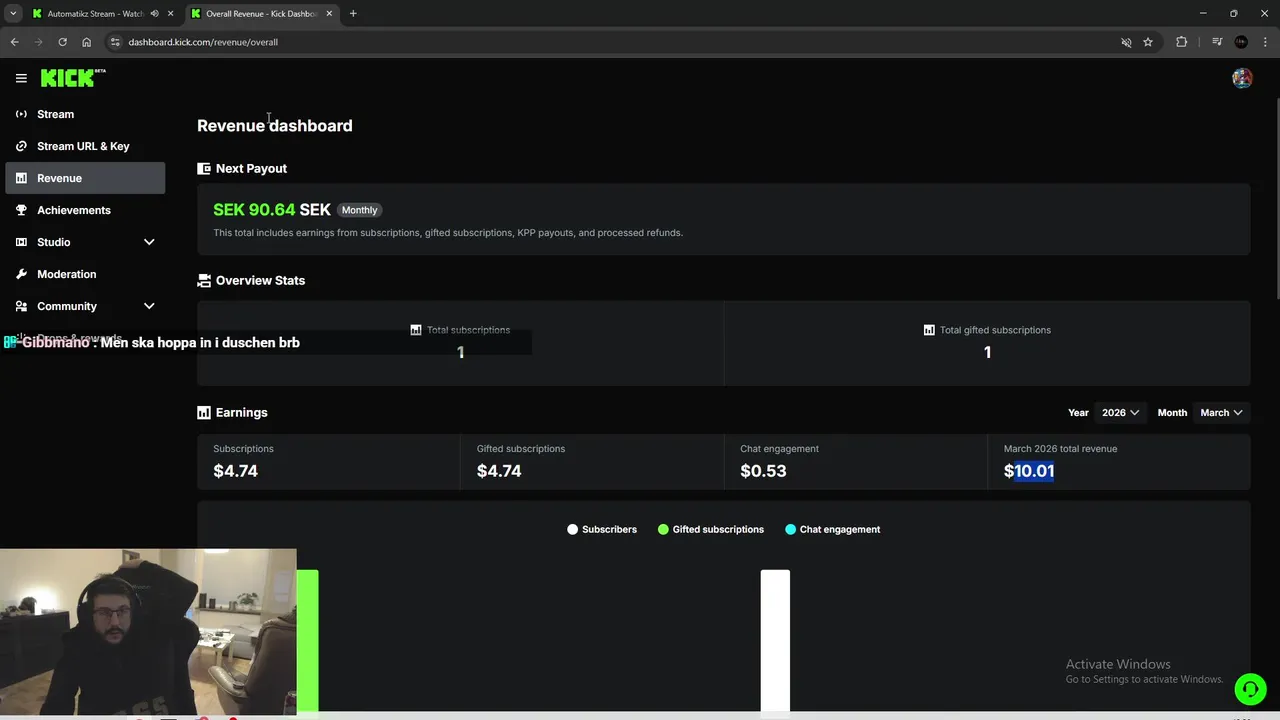The image size is (1280, 720).
Task: Click the white Subscribers chart bar
Action: [775, 640]
